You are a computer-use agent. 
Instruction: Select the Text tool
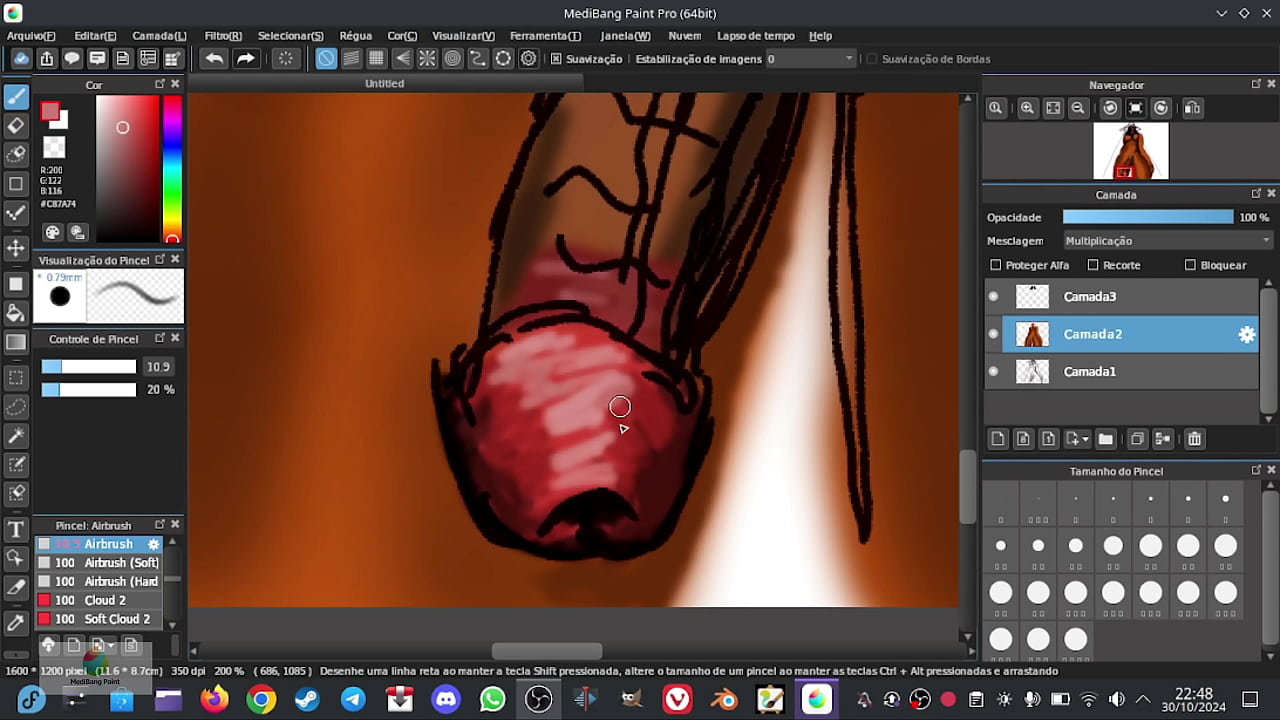tap(16, 529)
